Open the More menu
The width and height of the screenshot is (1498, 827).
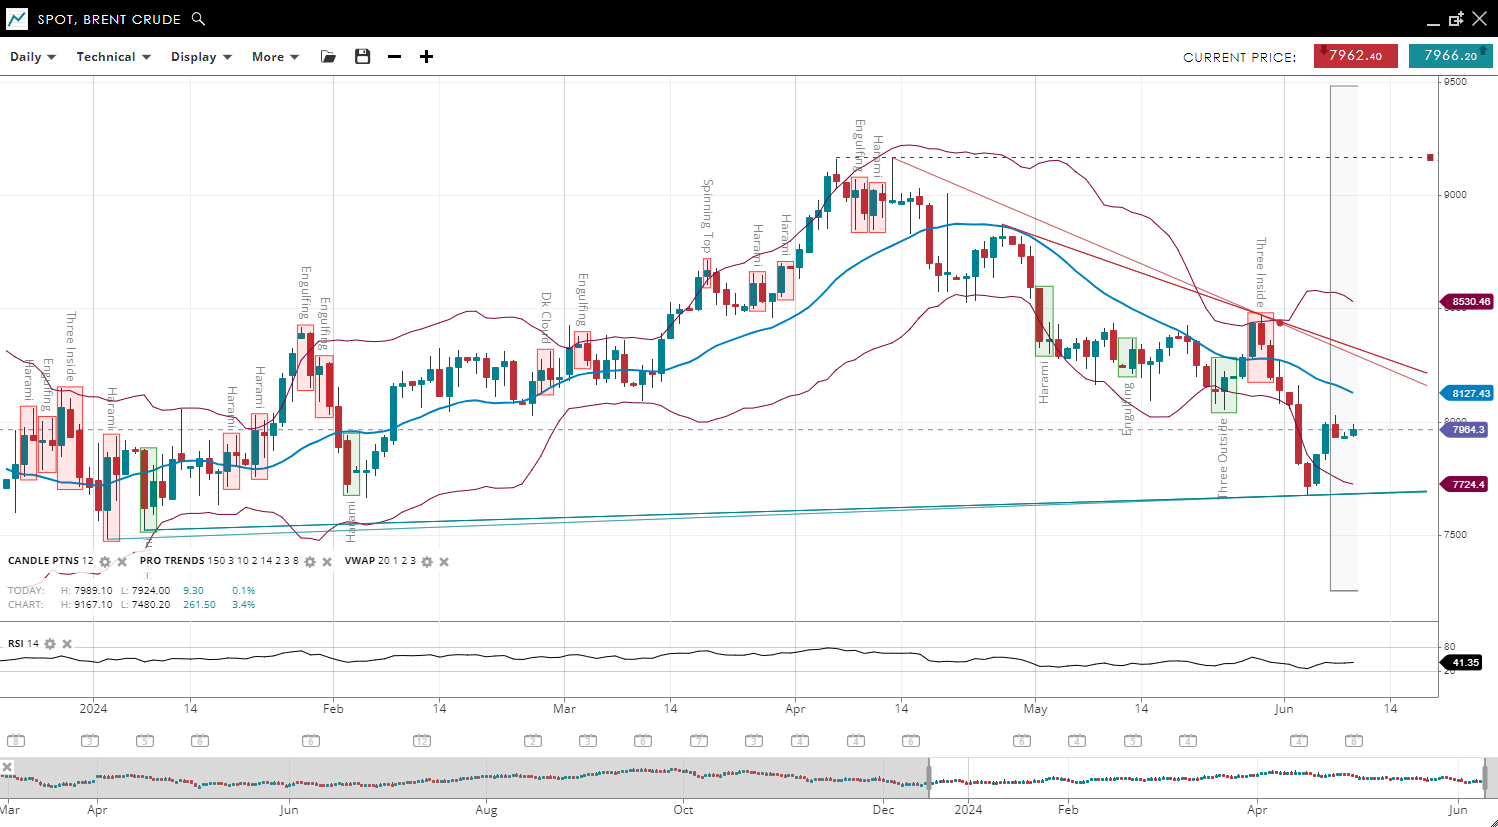[x=275, y=57]
